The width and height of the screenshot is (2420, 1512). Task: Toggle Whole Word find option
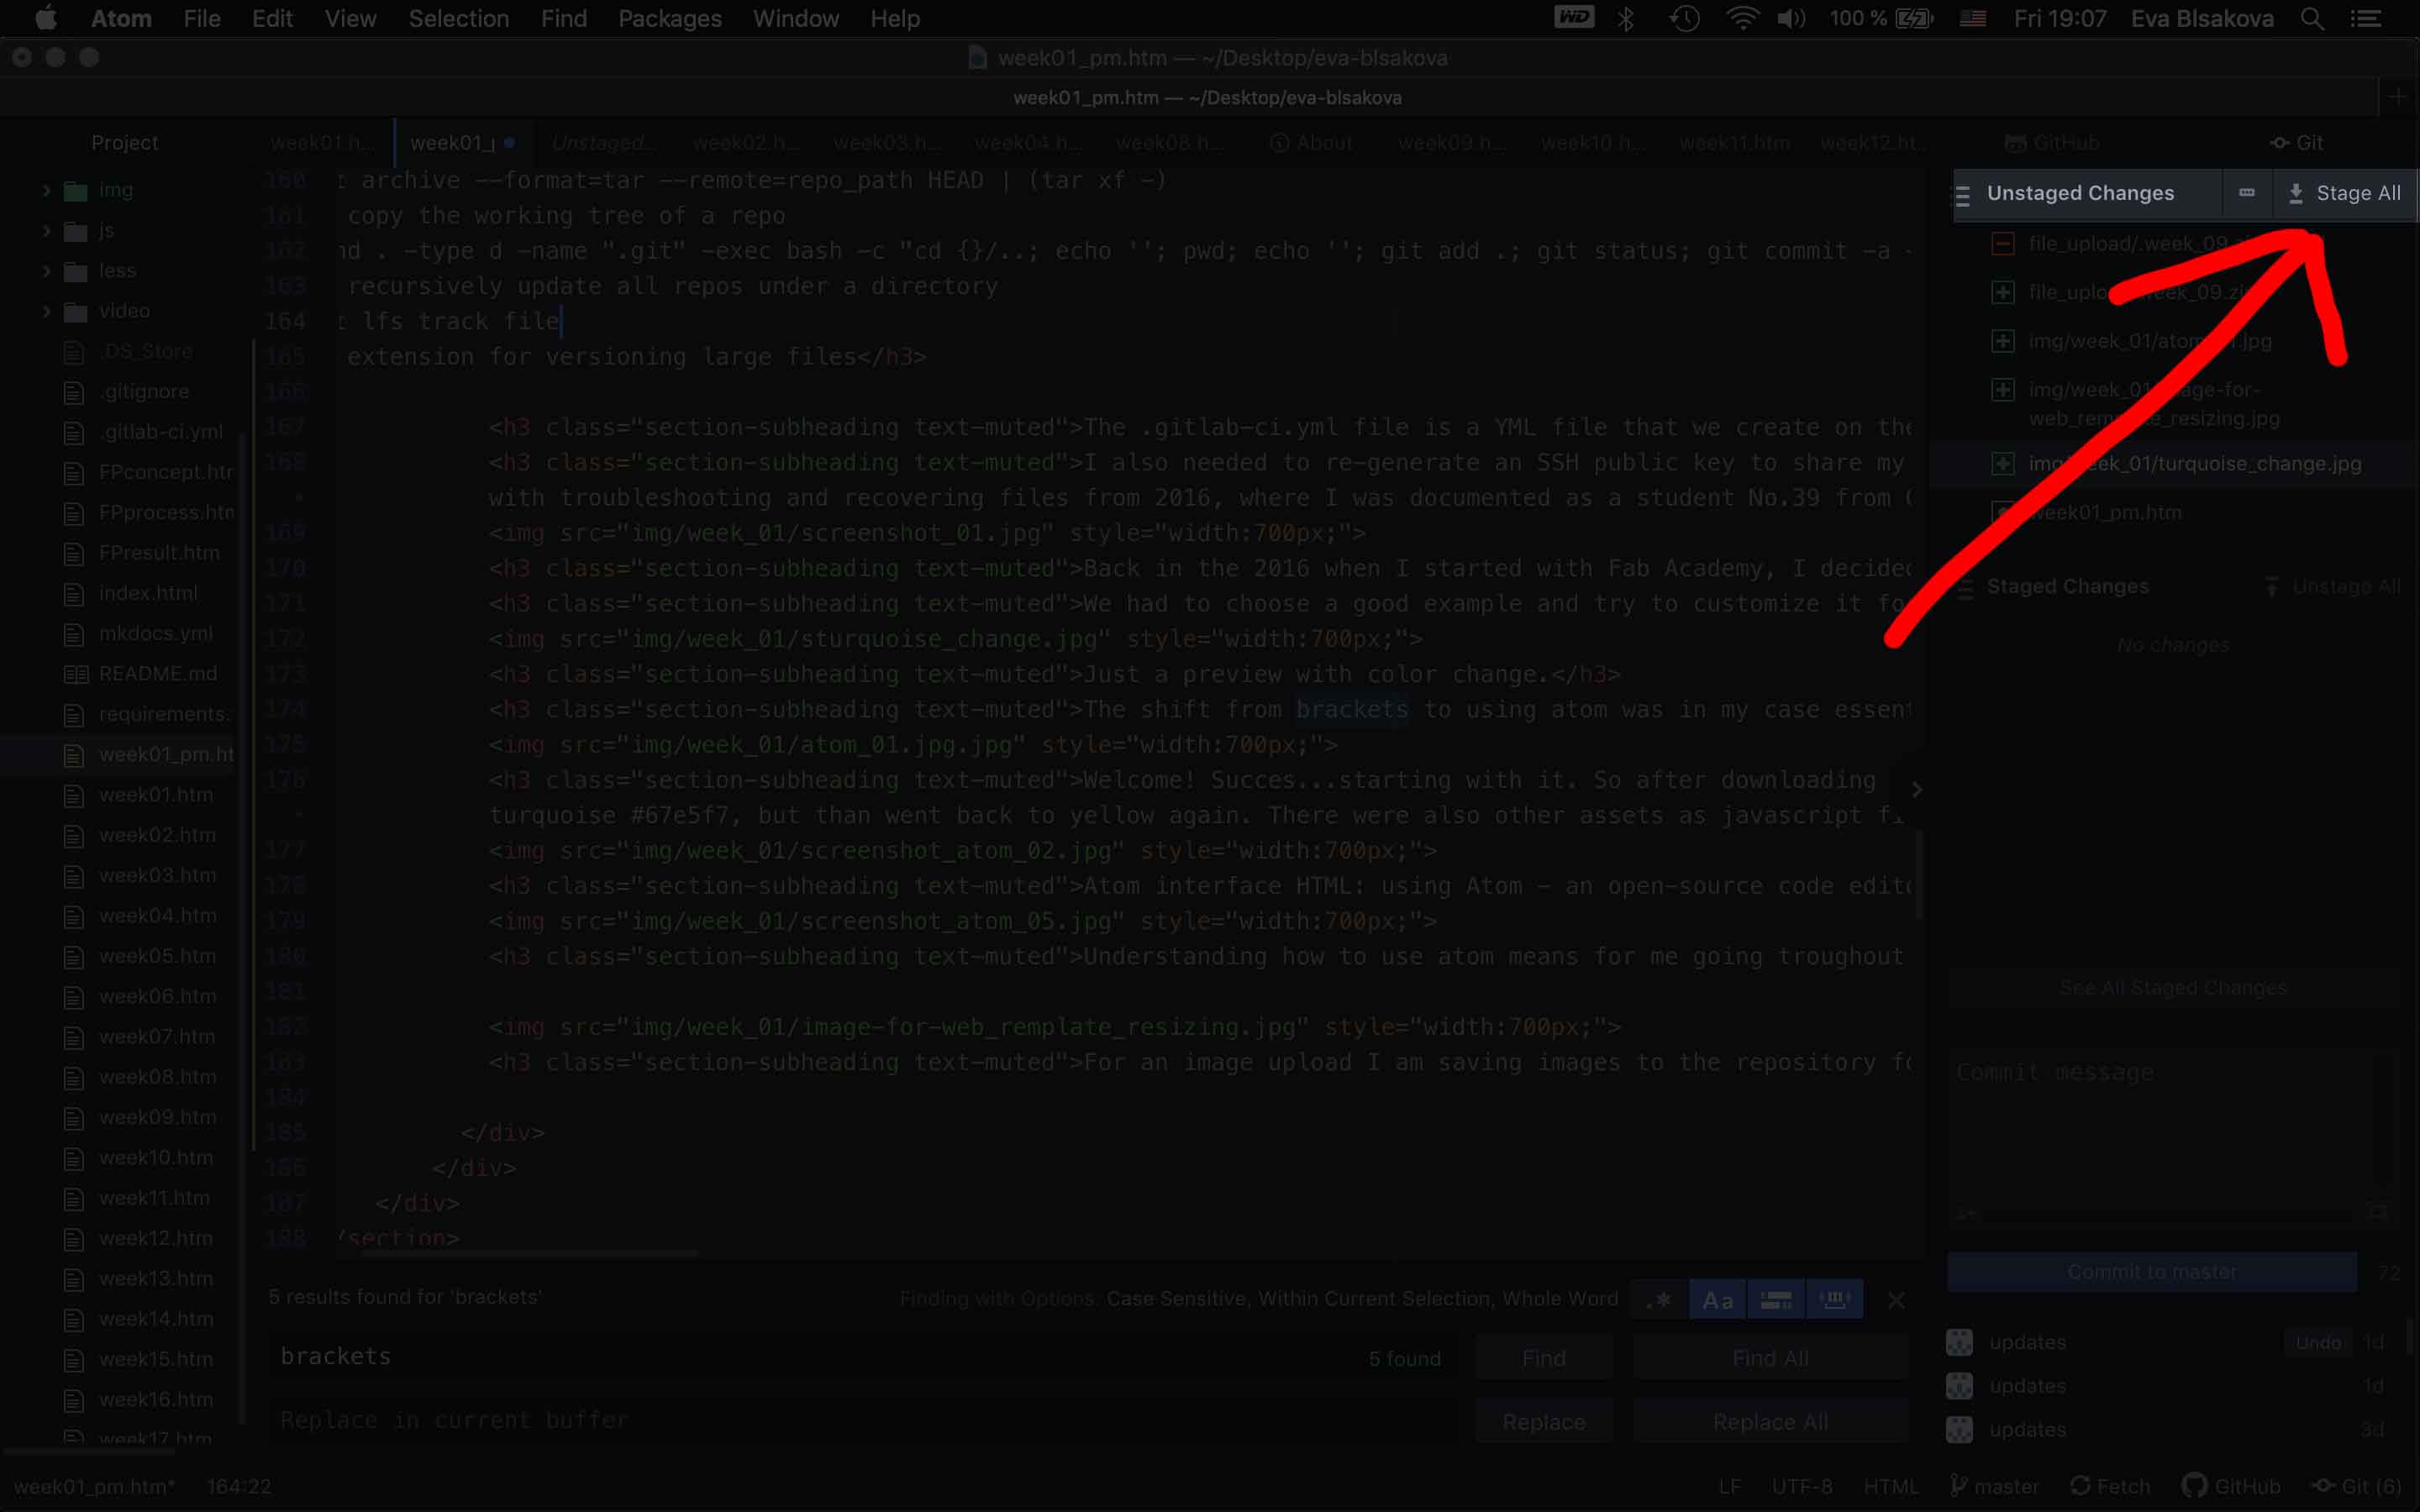tap(1835, 1300)
